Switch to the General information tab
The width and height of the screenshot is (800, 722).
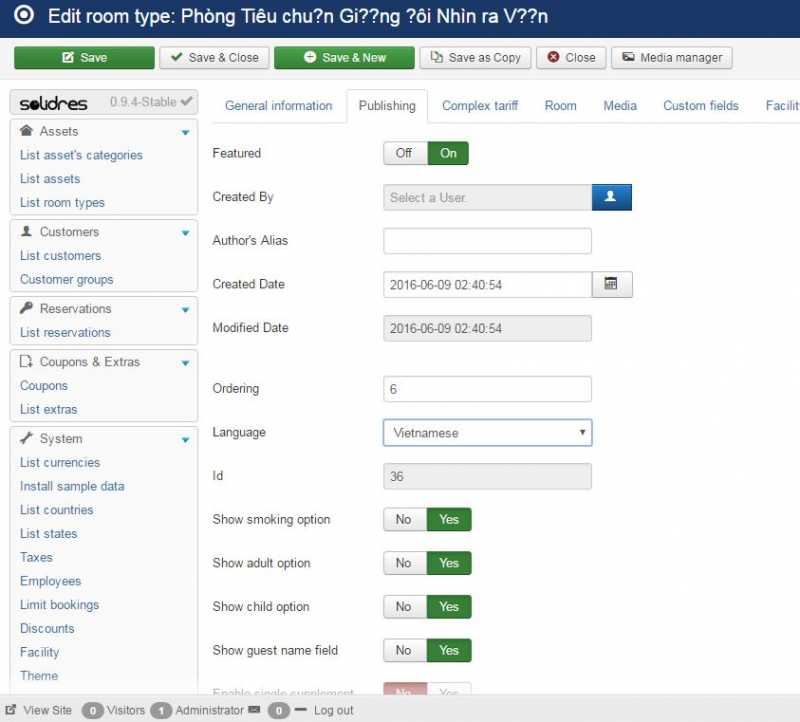pyautogui.click(x=278, y=106)
